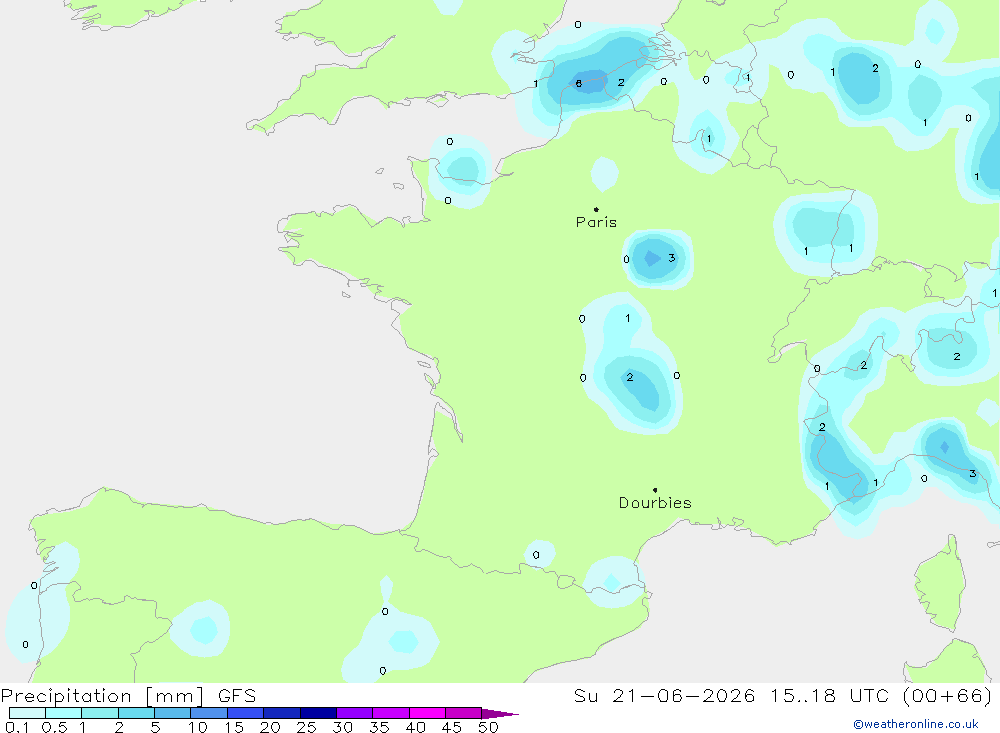The image size is (1000, 733).
Task: Pick the 40–45 mm magenta legend swatch
Action: [x=427, y=713]
